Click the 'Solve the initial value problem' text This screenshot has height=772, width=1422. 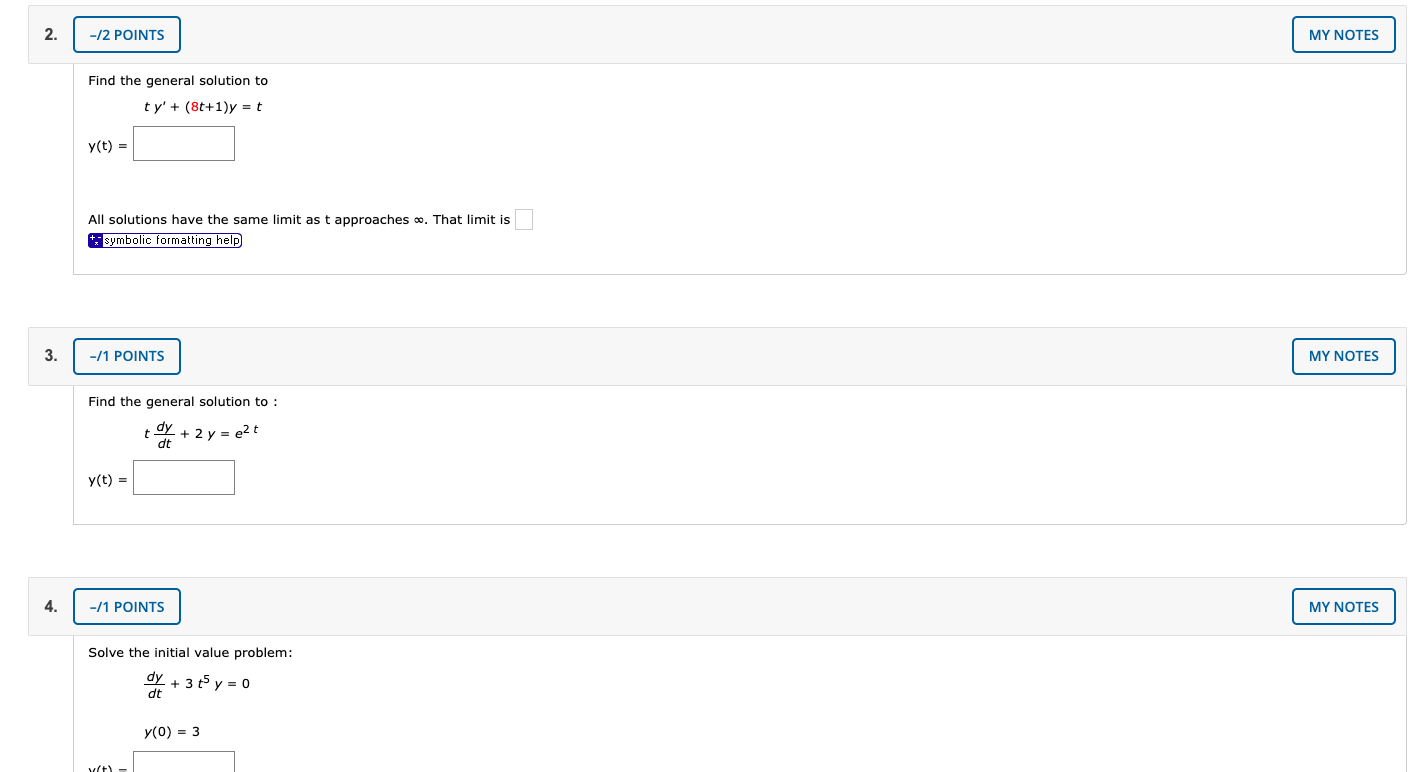pos(190,653)
